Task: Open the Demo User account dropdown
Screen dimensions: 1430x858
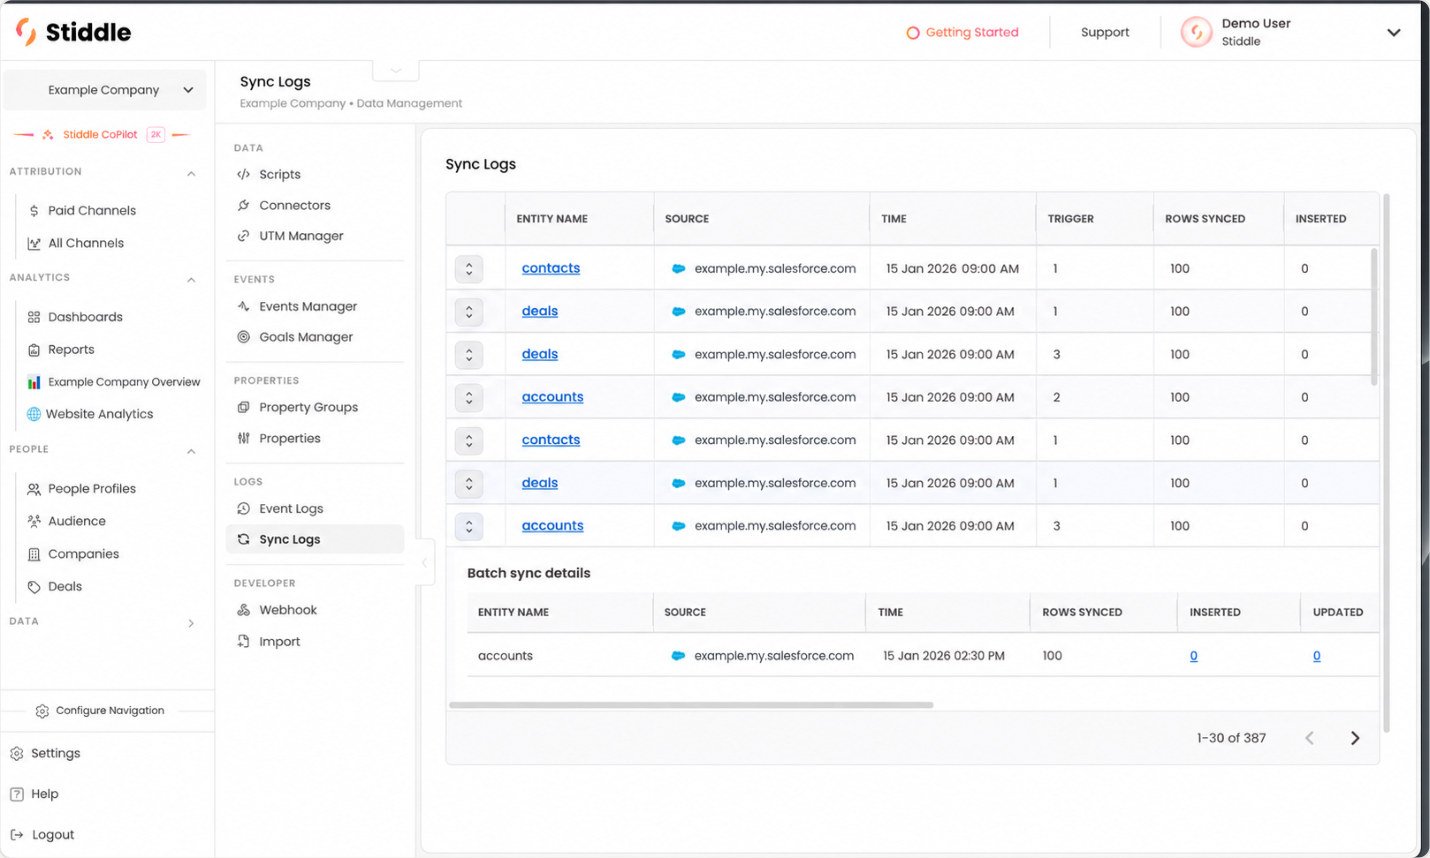Action: [x=1393, y=32]
